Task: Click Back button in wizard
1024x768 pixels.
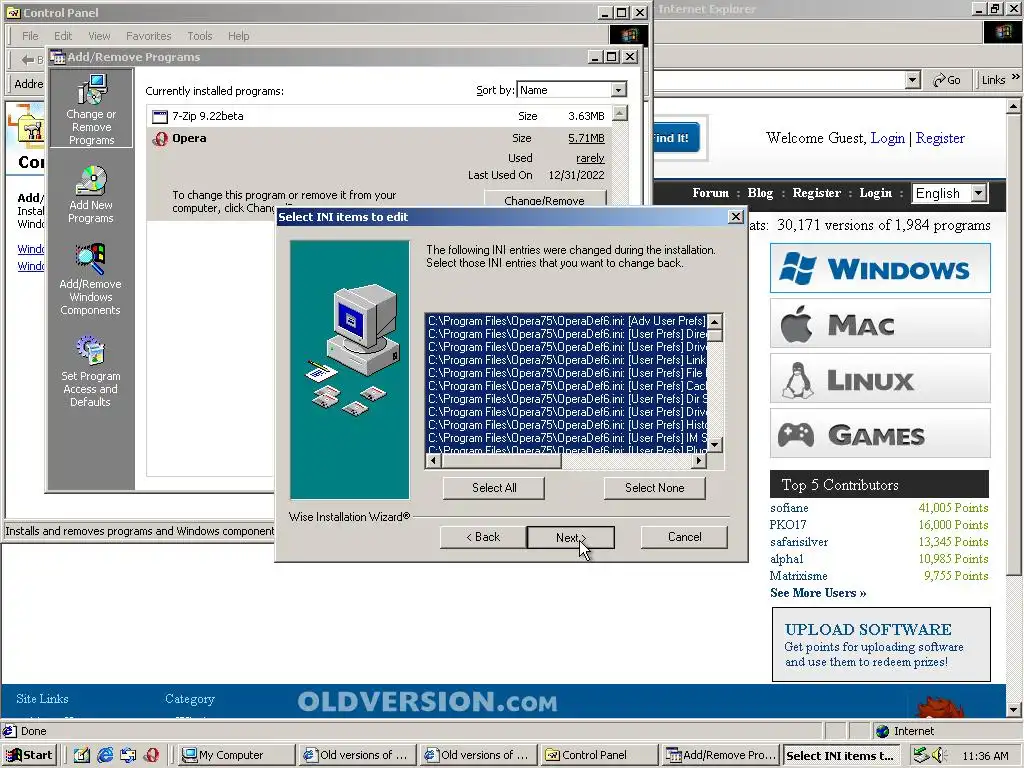Action: [x=483, y=537]
